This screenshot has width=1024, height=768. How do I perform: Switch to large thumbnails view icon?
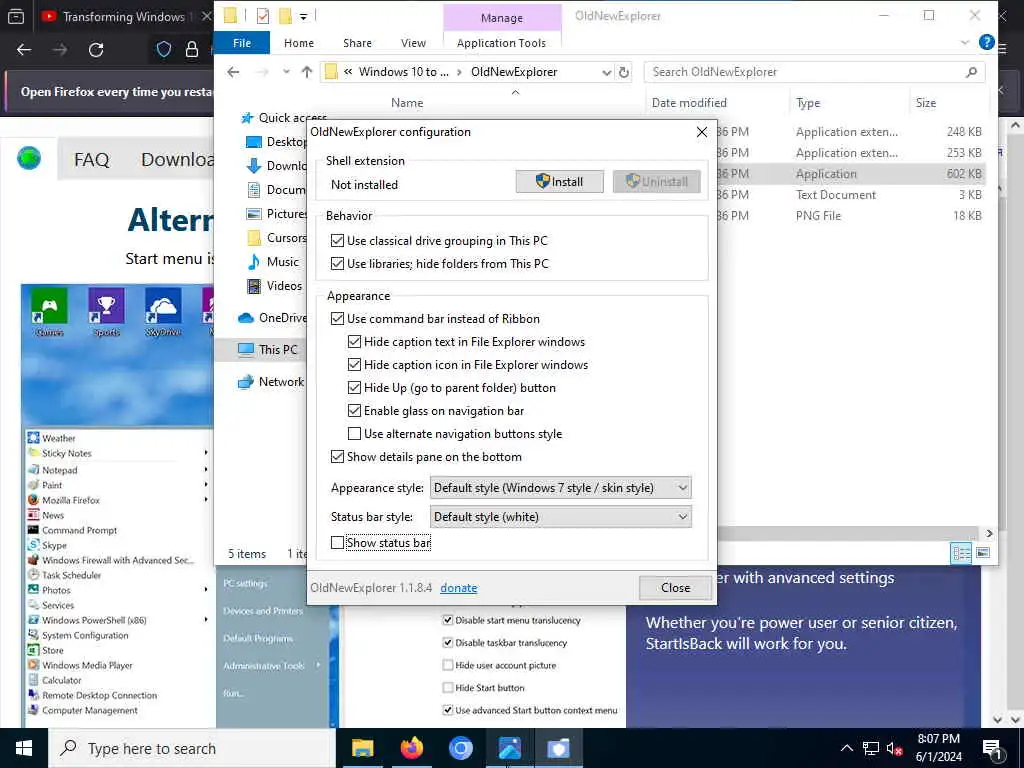[982, 553]
